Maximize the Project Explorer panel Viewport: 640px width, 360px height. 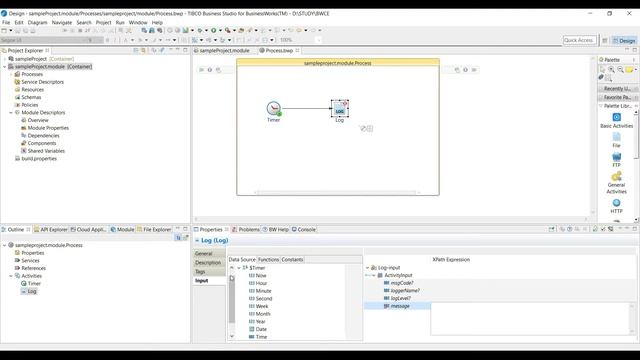coord(185,50)
